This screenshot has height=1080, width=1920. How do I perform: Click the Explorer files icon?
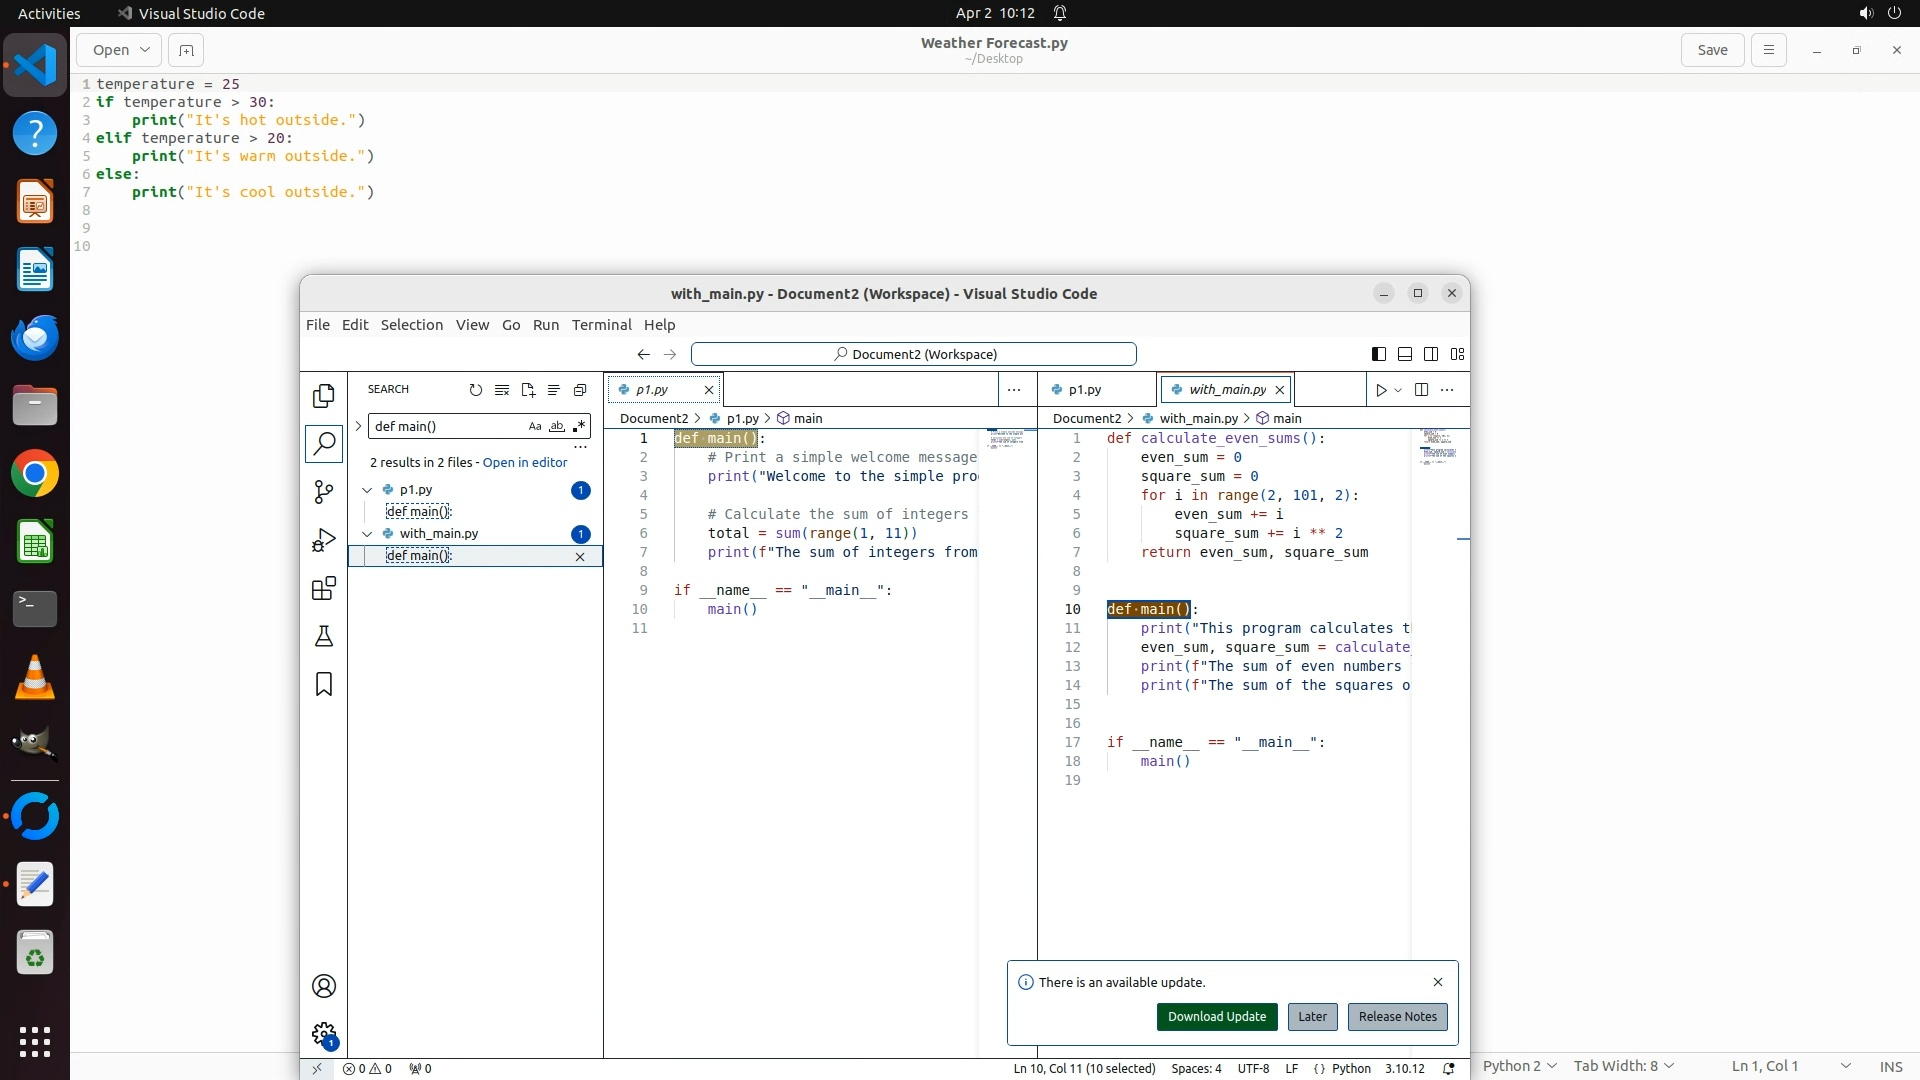point(324,396)
